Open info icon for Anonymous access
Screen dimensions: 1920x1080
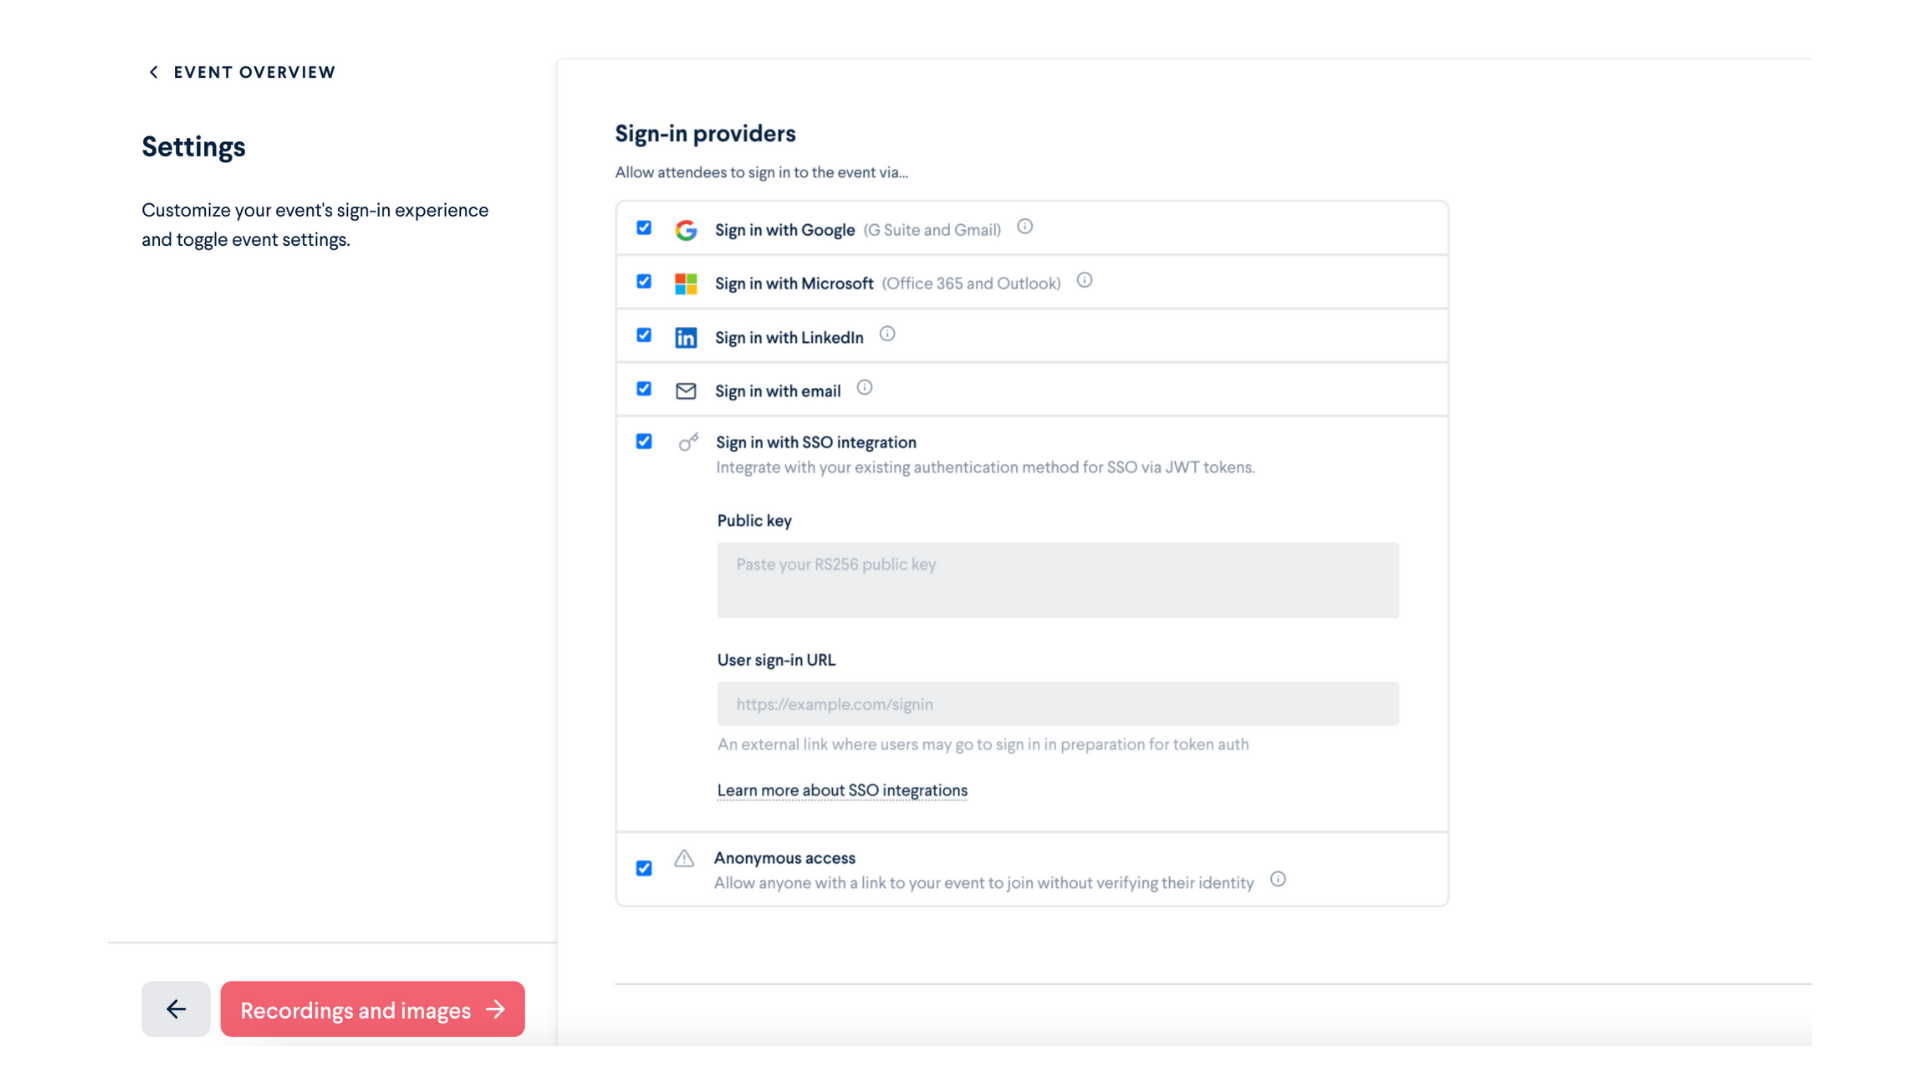pyautogui.click(x=1278, y=879)
